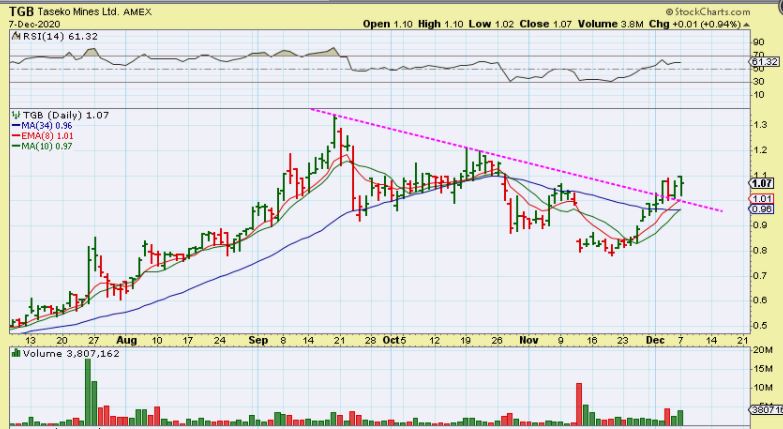Click the StockCharts.com copyright label
783x429 pixels.
click(x=708, y=11)
